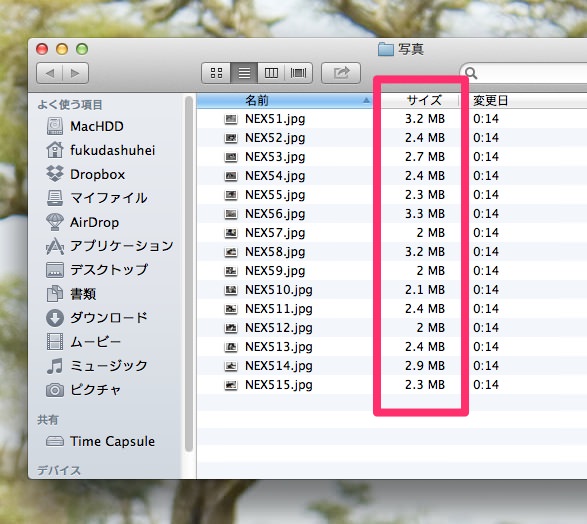Switch to list view mode
Screen dimensions: 587x524
click(244, 73)
